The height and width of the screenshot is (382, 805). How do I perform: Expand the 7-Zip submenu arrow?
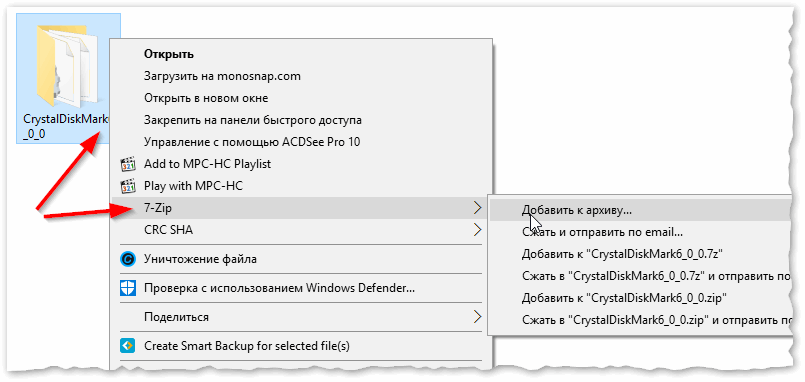(x=477, y=208)
